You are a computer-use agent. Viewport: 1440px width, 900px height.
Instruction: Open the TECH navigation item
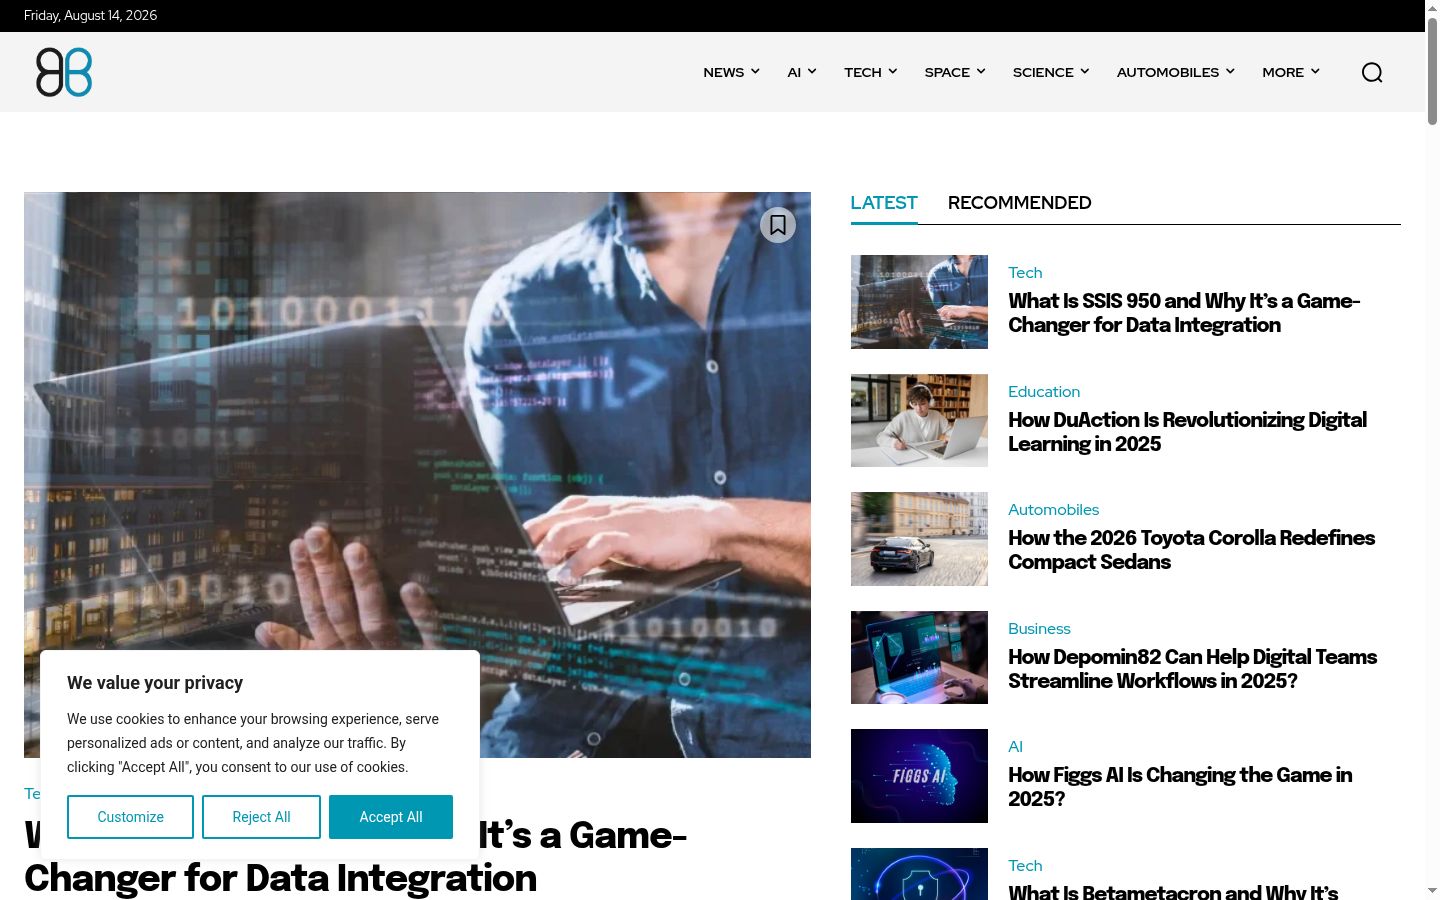pyautogui.click(x=863, y=72)
